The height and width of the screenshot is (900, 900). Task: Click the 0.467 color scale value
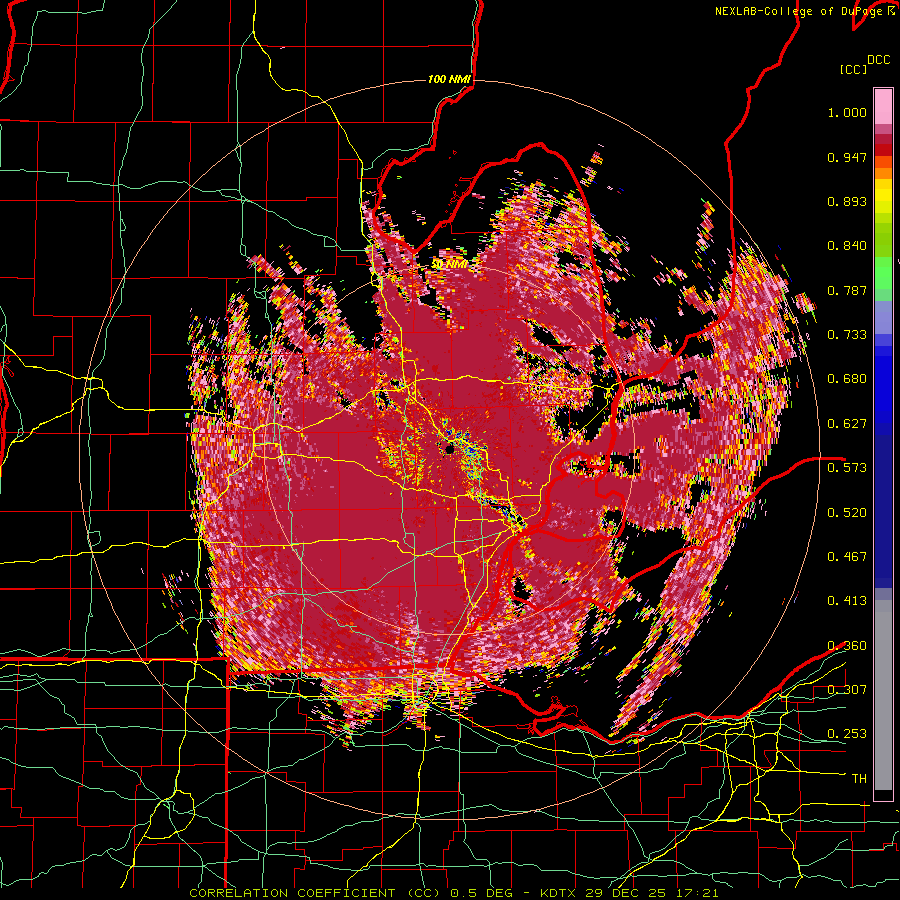click(x=847, y=556)
